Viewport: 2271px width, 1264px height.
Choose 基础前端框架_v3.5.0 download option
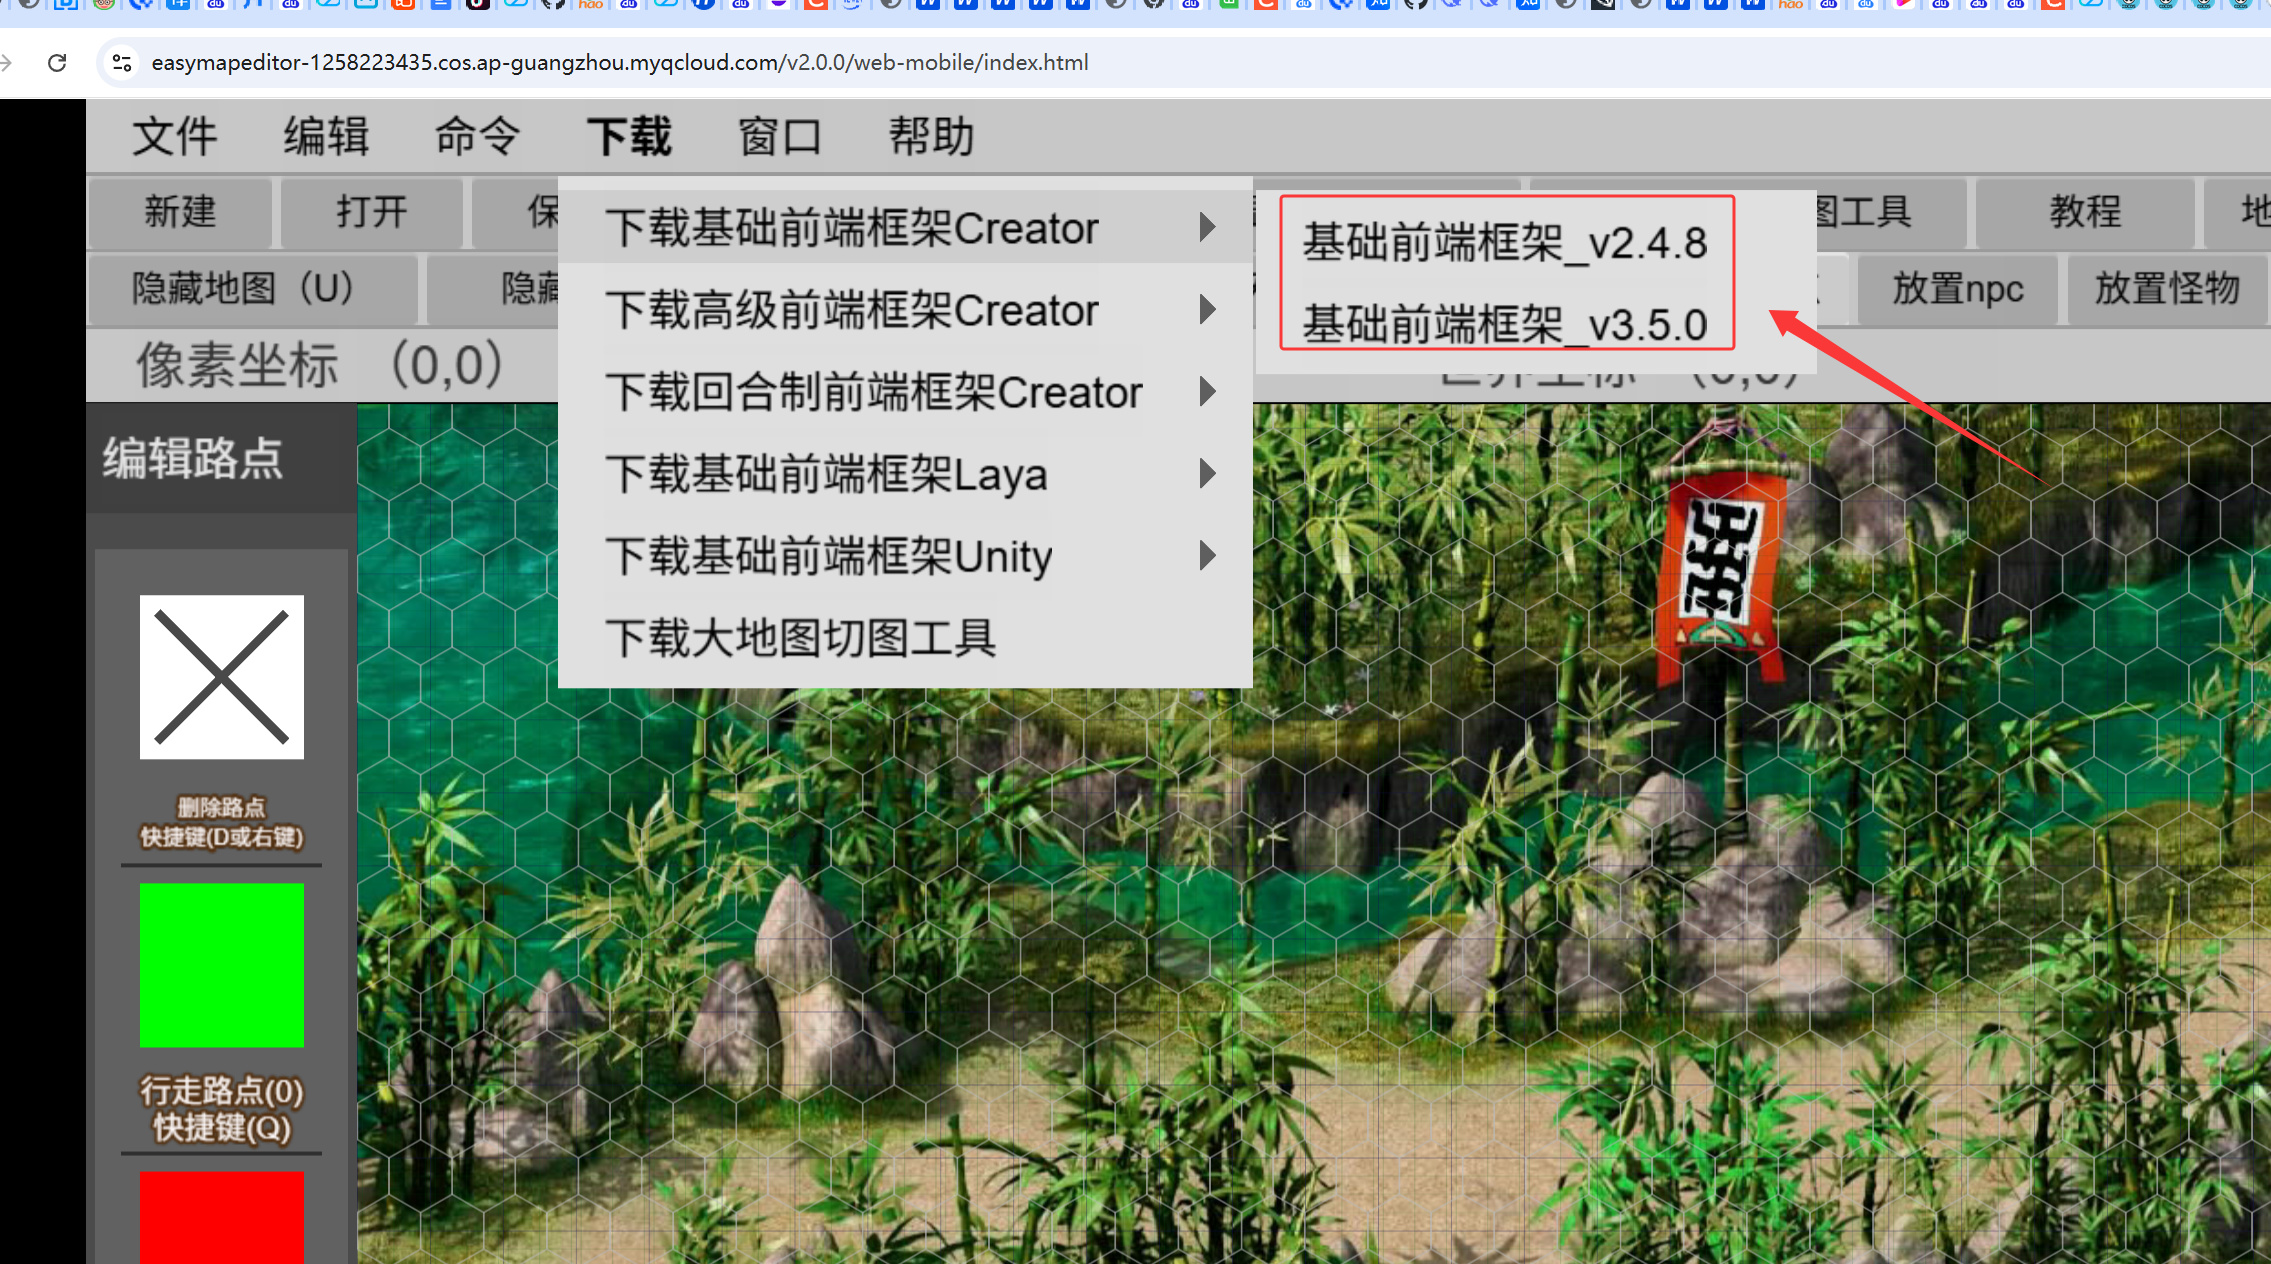1504,325
